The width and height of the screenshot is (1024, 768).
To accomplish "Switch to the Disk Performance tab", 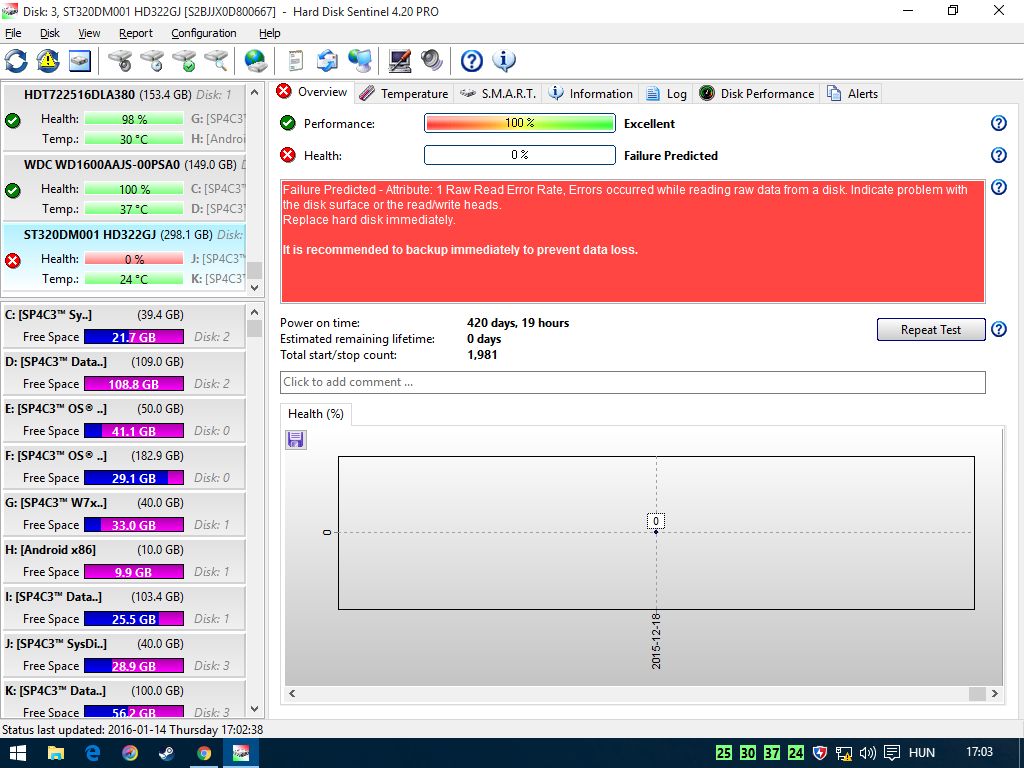I will click(x=758, y=93).
